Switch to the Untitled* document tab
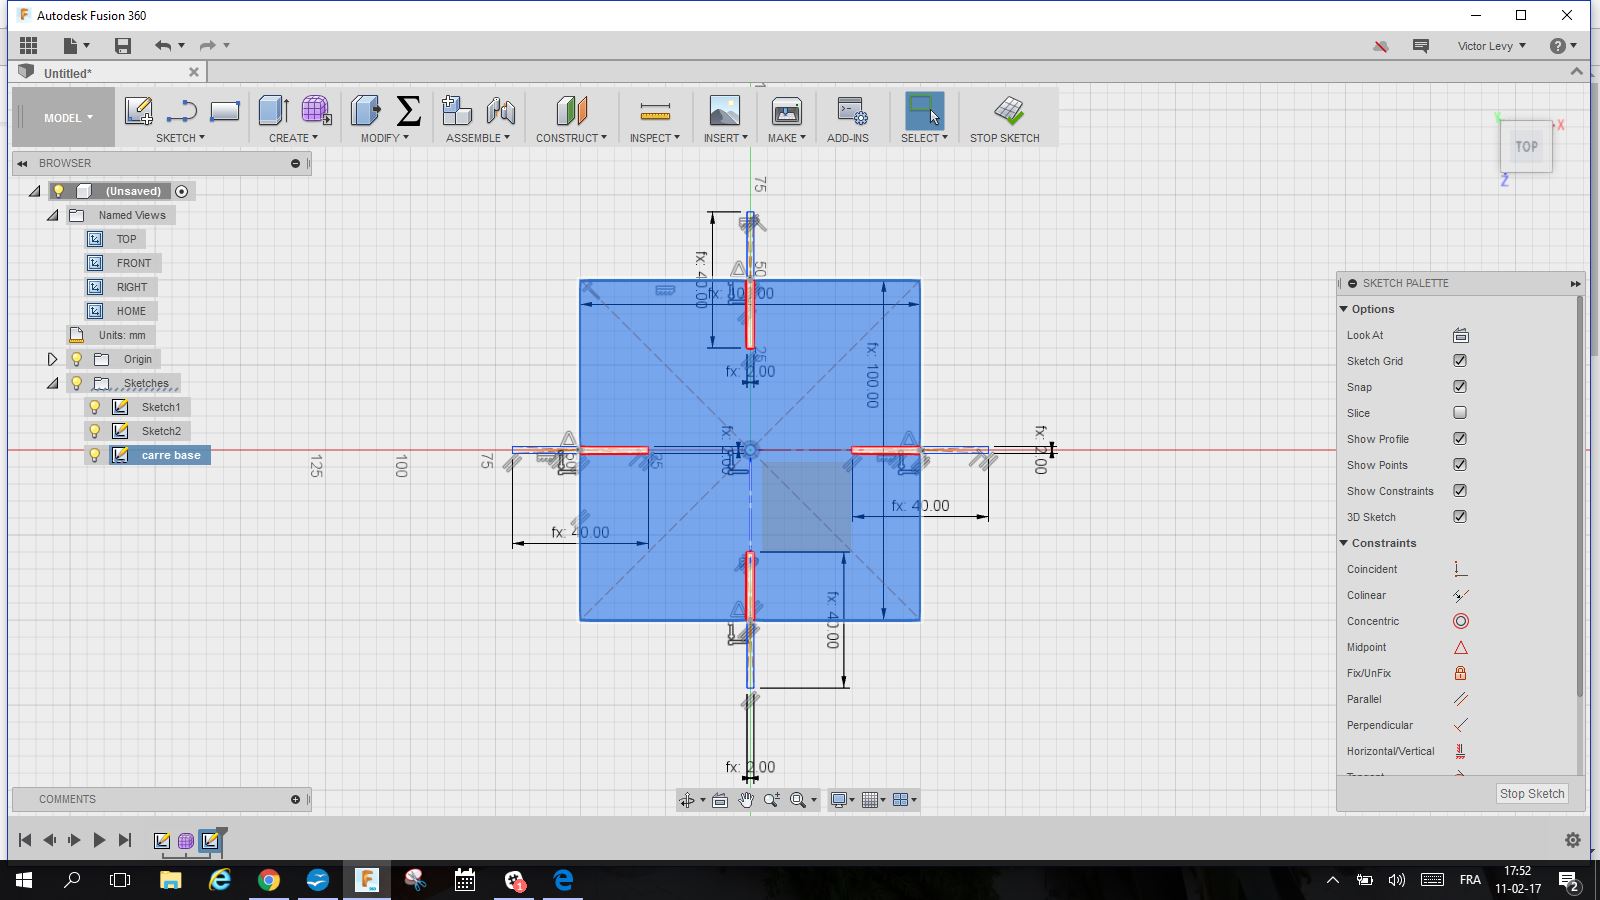Image resolution: width=1600 pixels, height=900 pixels. pyautogui.click(x=68, y=73)
